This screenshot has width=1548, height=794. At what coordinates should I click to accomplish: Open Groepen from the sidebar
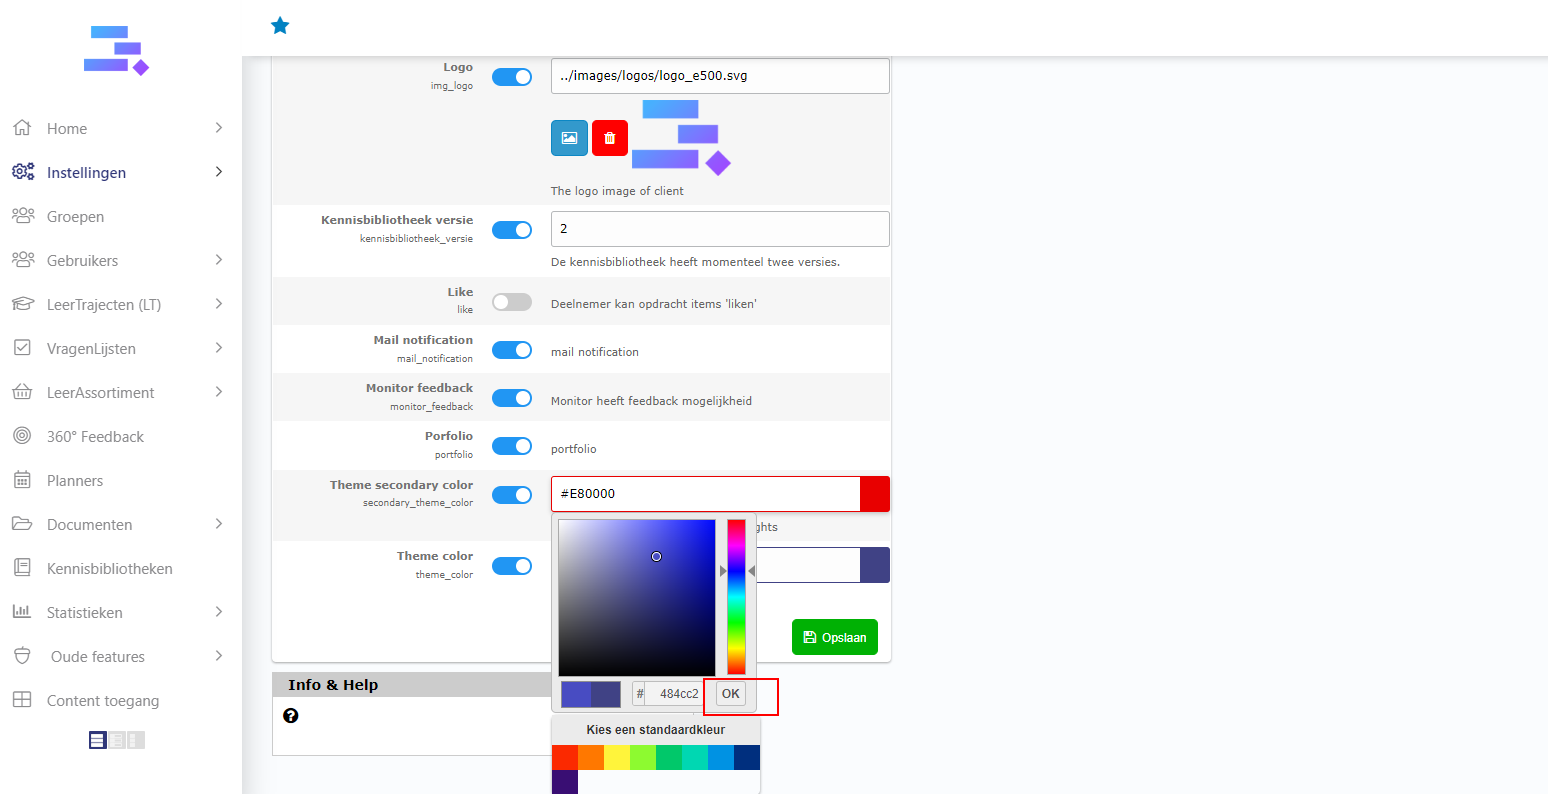[x=75, y=217]
